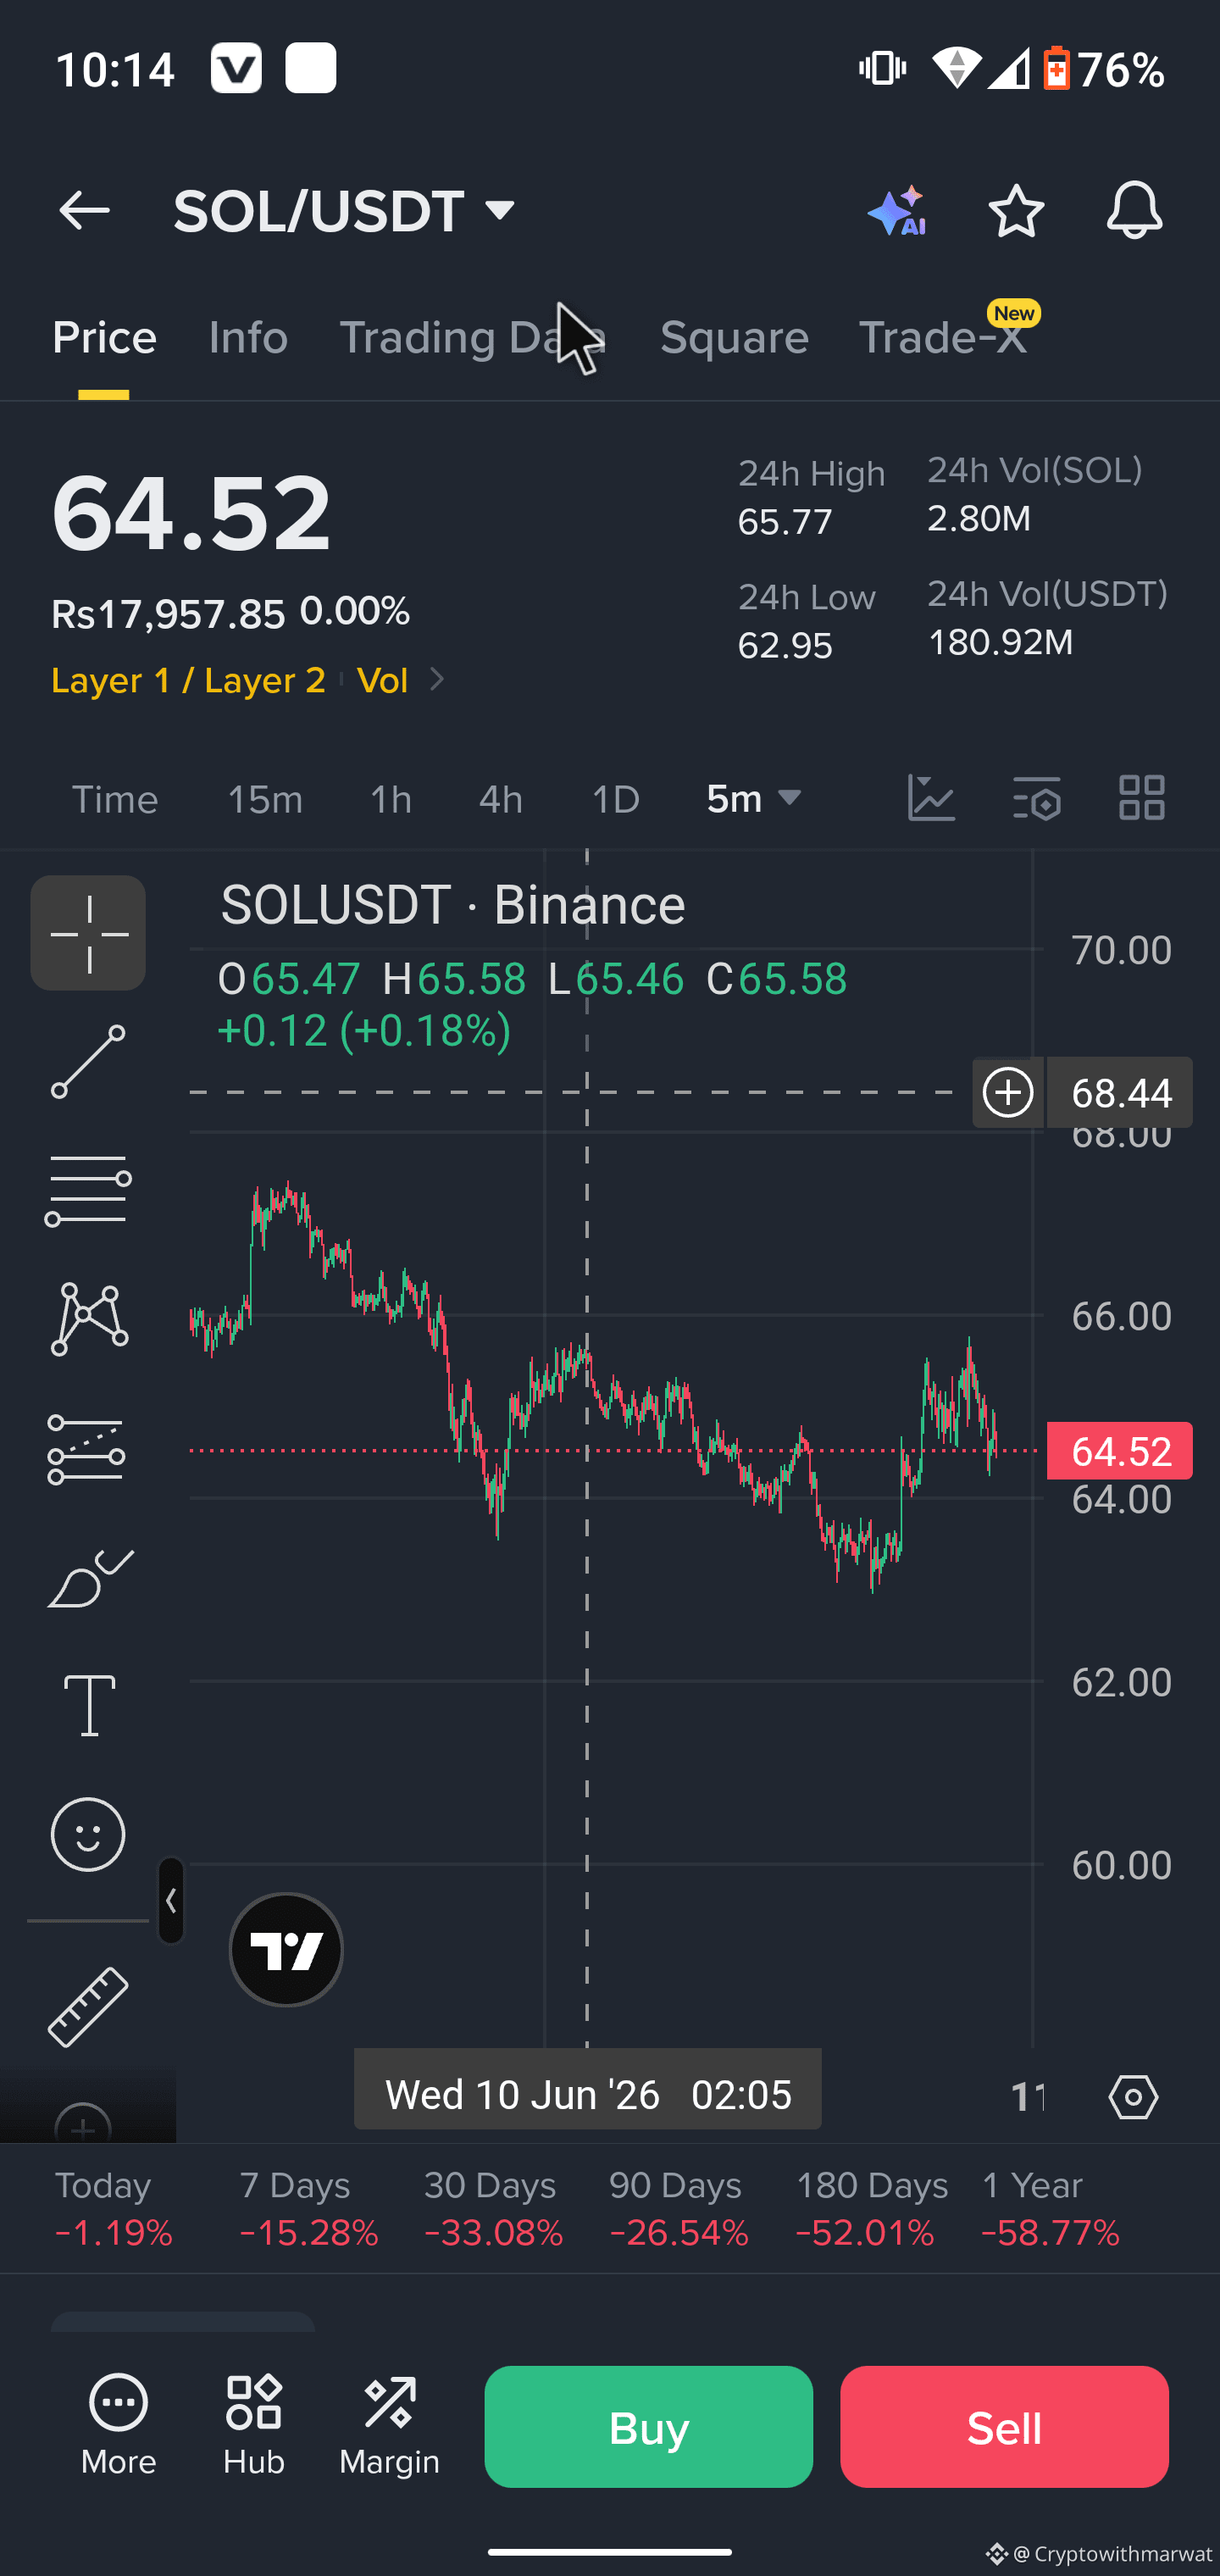Click the battery 76% status indicator
This screenshot has width=1220, height=2576.
pos(1104,70)
